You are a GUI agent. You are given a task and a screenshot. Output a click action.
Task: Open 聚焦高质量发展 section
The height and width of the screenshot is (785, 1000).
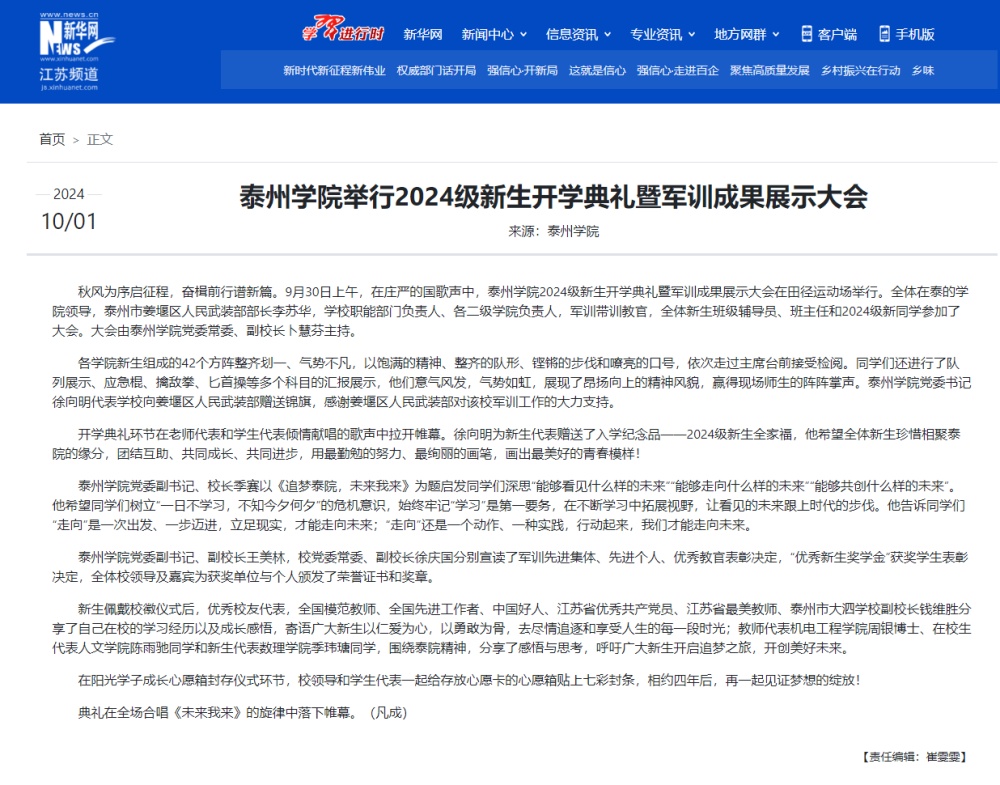pyautogui.click(x=769, y=71)
